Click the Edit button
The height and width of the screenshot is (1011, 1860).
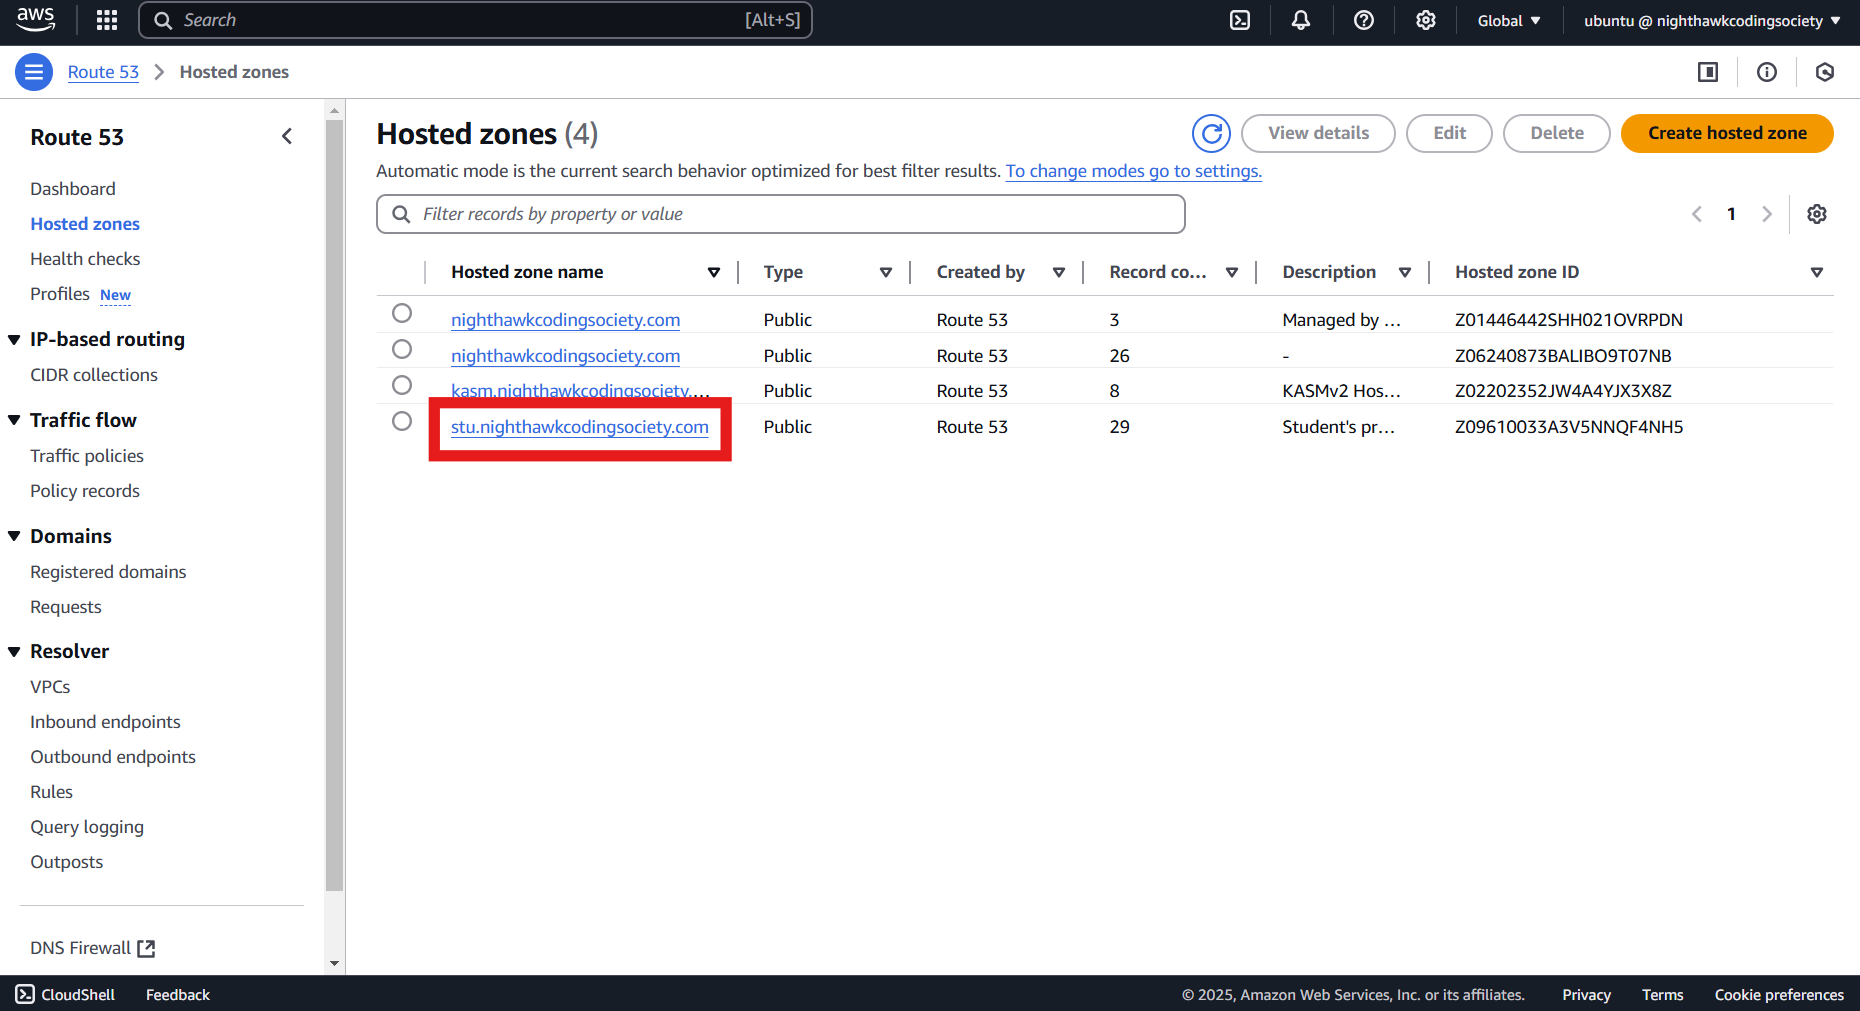point(1449,133)
